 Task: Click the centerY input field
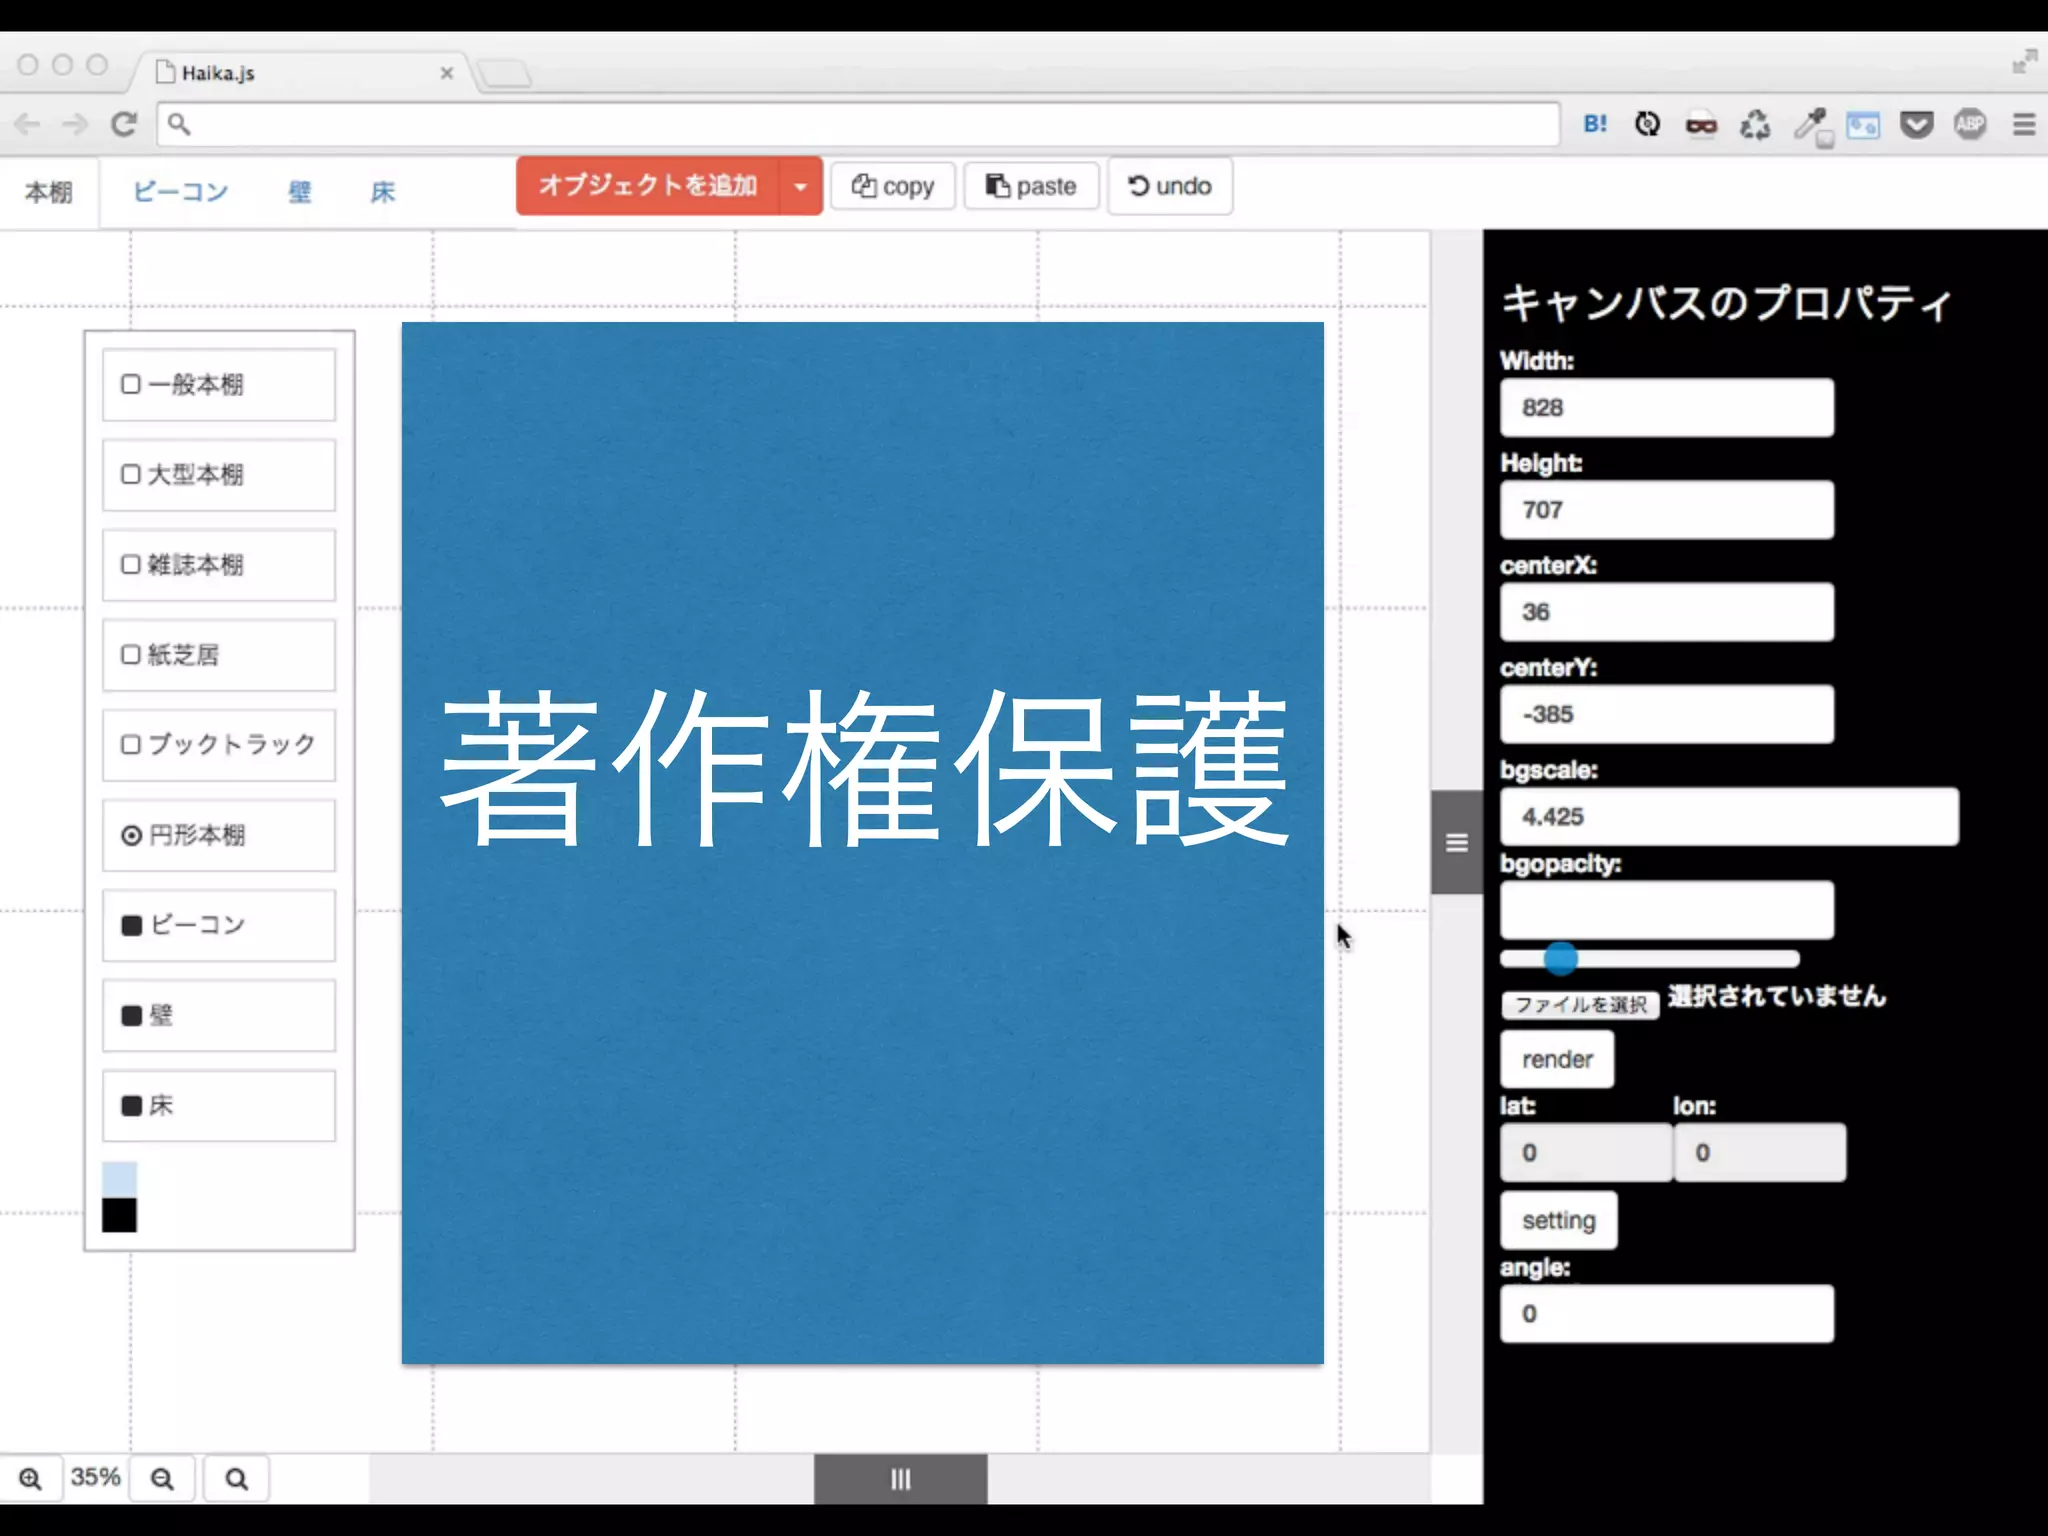(x=1667, y=714)
